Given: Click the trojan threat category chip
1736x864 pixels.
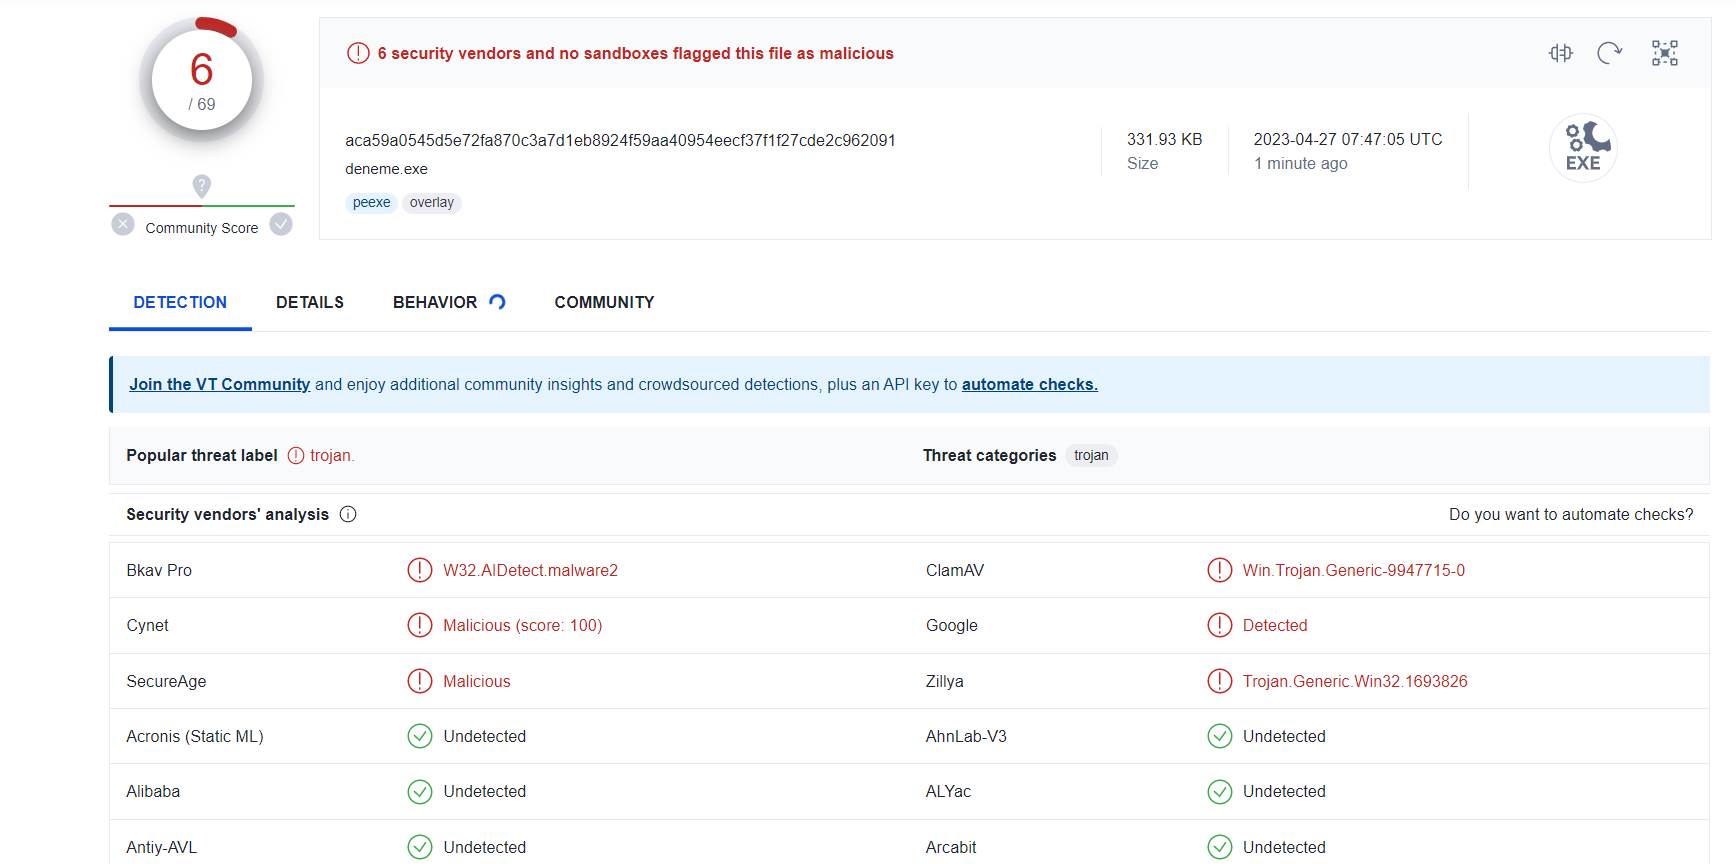Looking at the screenshot, I should point(1091,456).
